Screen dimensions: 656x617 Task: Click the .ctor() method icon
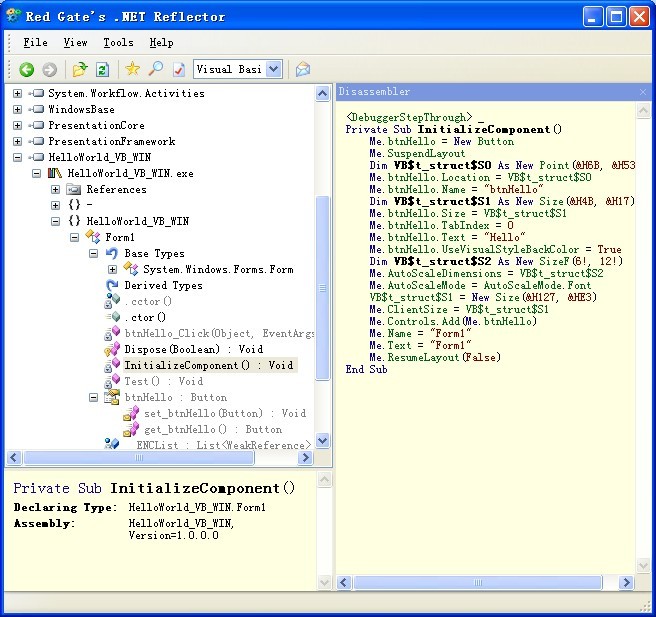(x=113, y=317)
